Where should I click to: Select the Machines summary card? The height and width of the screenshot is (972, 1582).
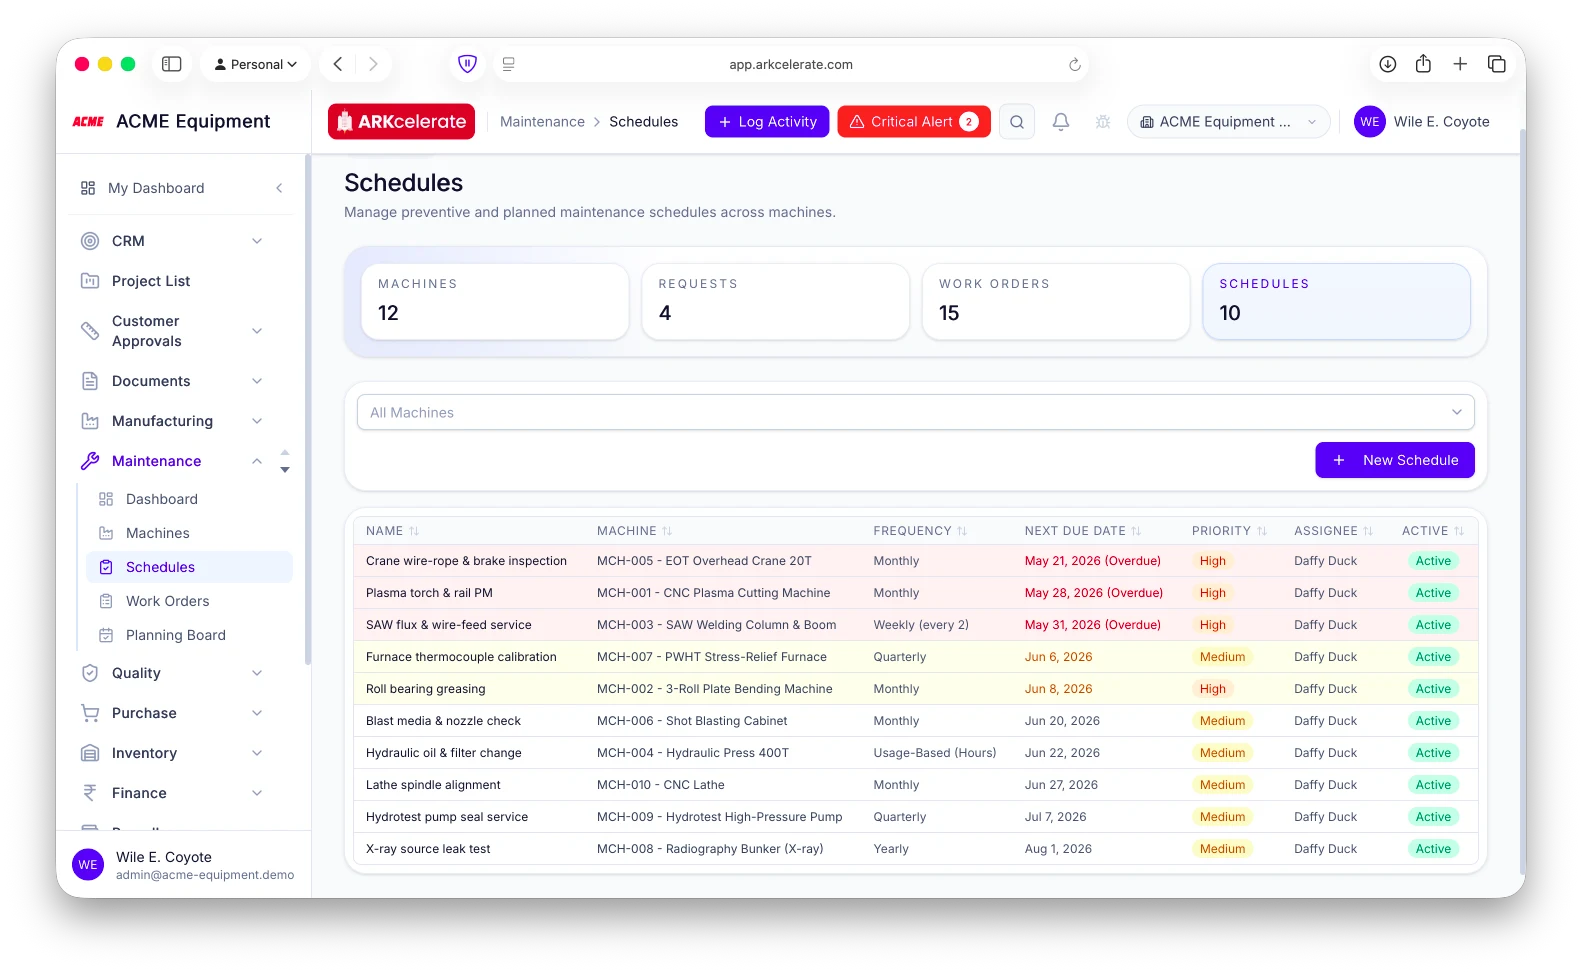tap(495, 301)
